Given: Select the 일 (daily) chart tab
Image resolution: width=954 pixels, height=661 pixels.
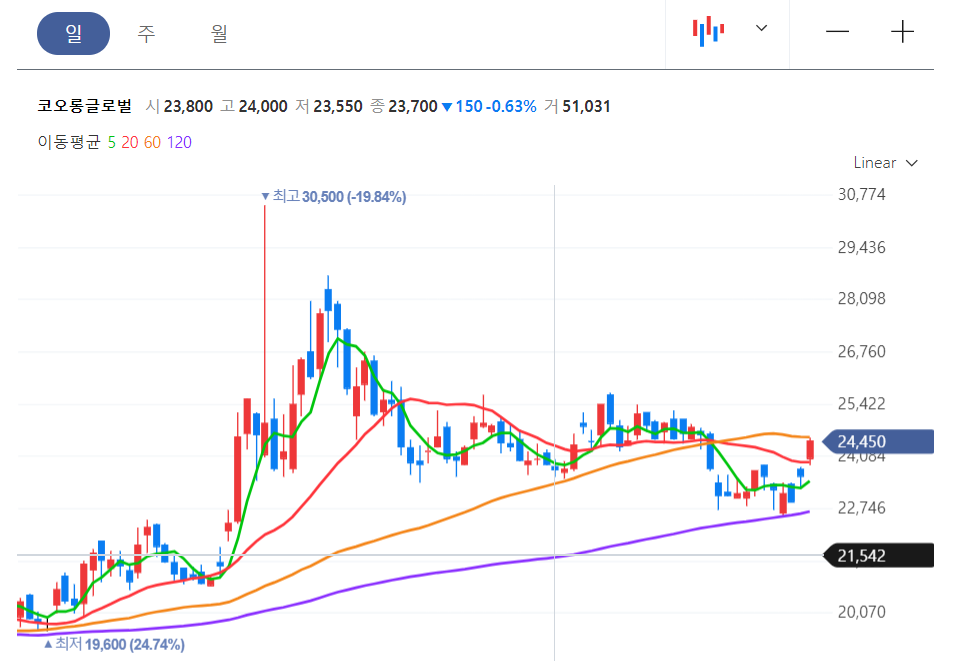Looking at the screenshot, I should point(74,33).
